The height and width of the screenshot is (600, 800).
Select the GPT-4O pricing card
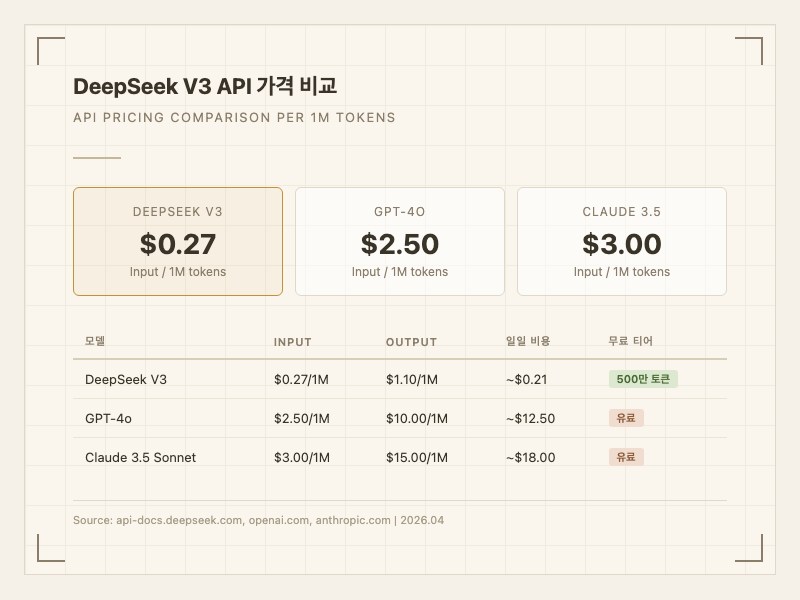point(400,241)
